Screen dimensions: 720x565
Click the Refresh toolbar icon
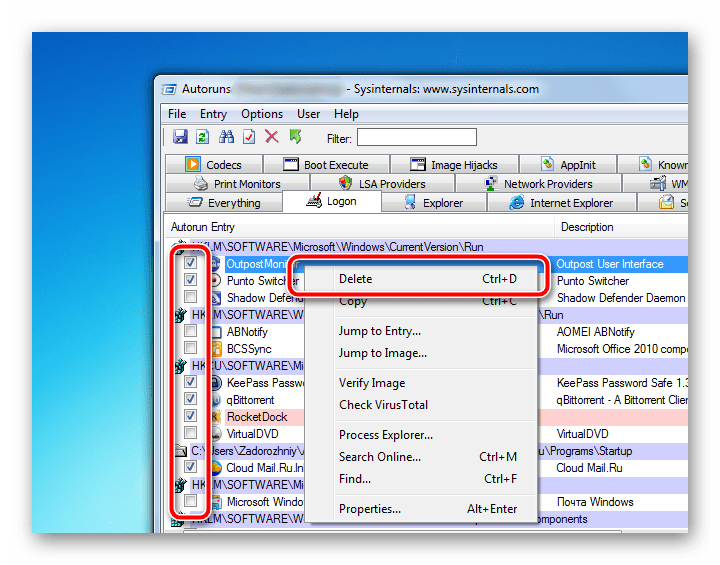point(202,137)
